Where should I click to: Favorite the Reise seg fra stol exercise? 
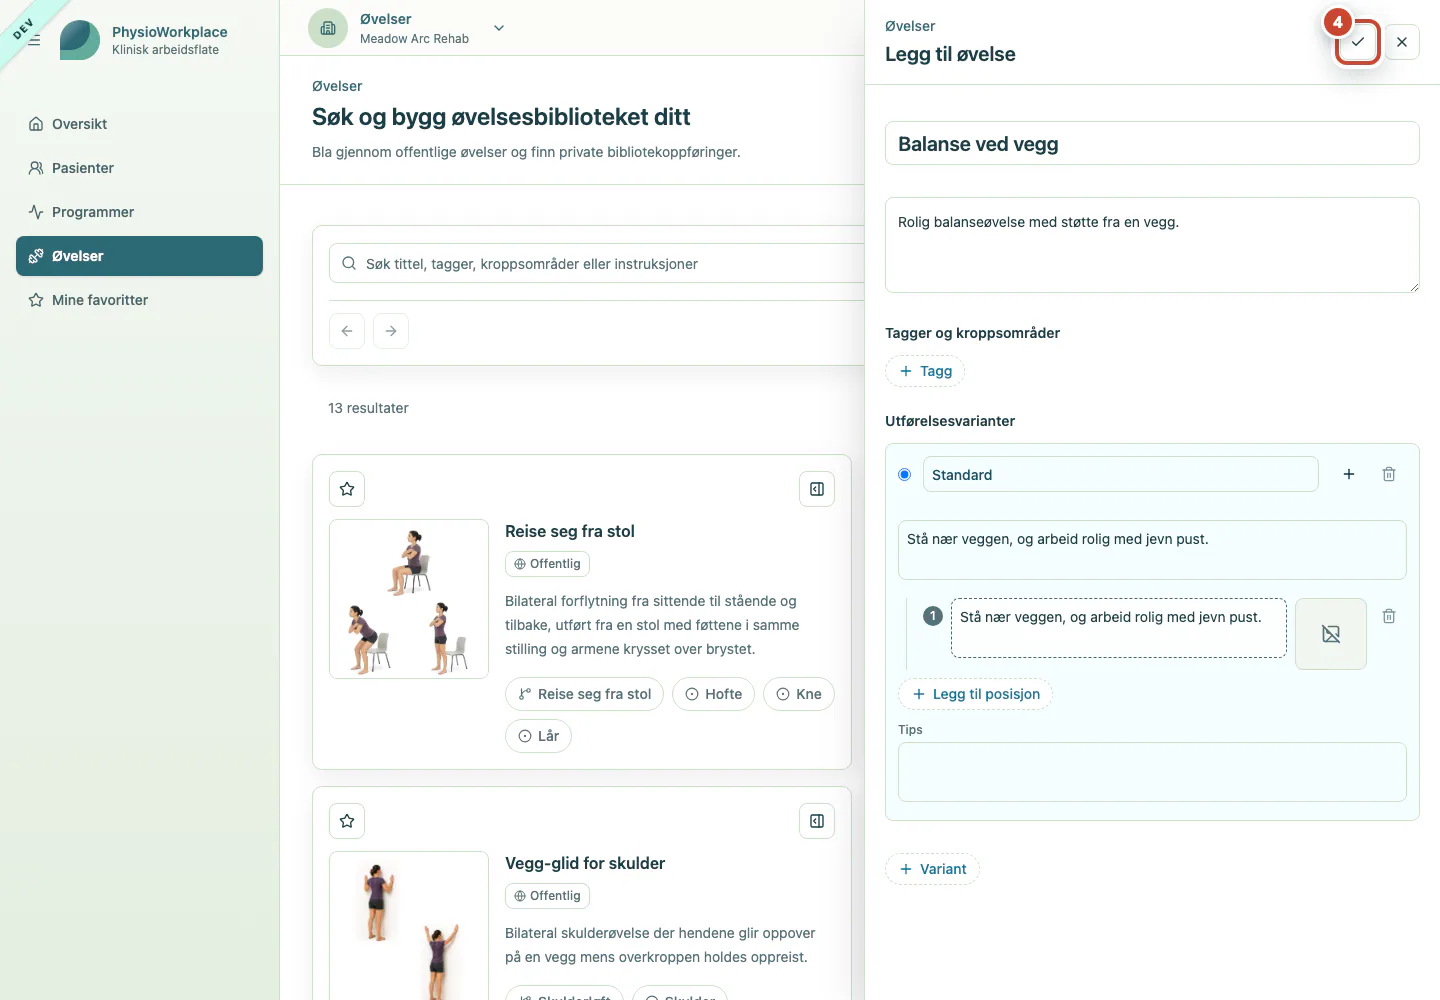[347, 489]
